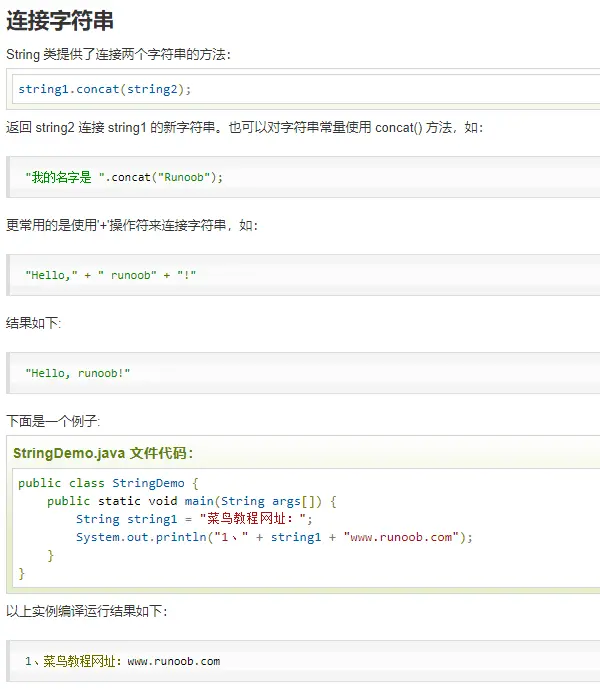The width and height of the screenshot is (600, 689).
Task: Click the "www.runoob.com" string in code
Action: tap(401, 537)
